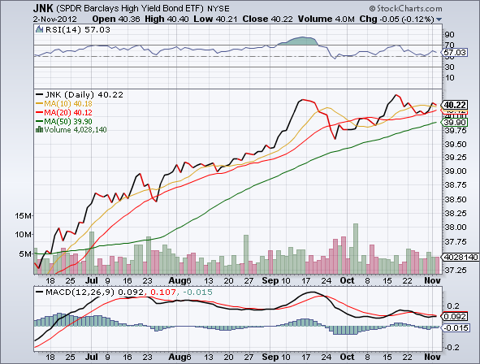Viewport: 480px width, 364px height.
Task: Click the 38.50 price axis label
Action: pos(455,199)
